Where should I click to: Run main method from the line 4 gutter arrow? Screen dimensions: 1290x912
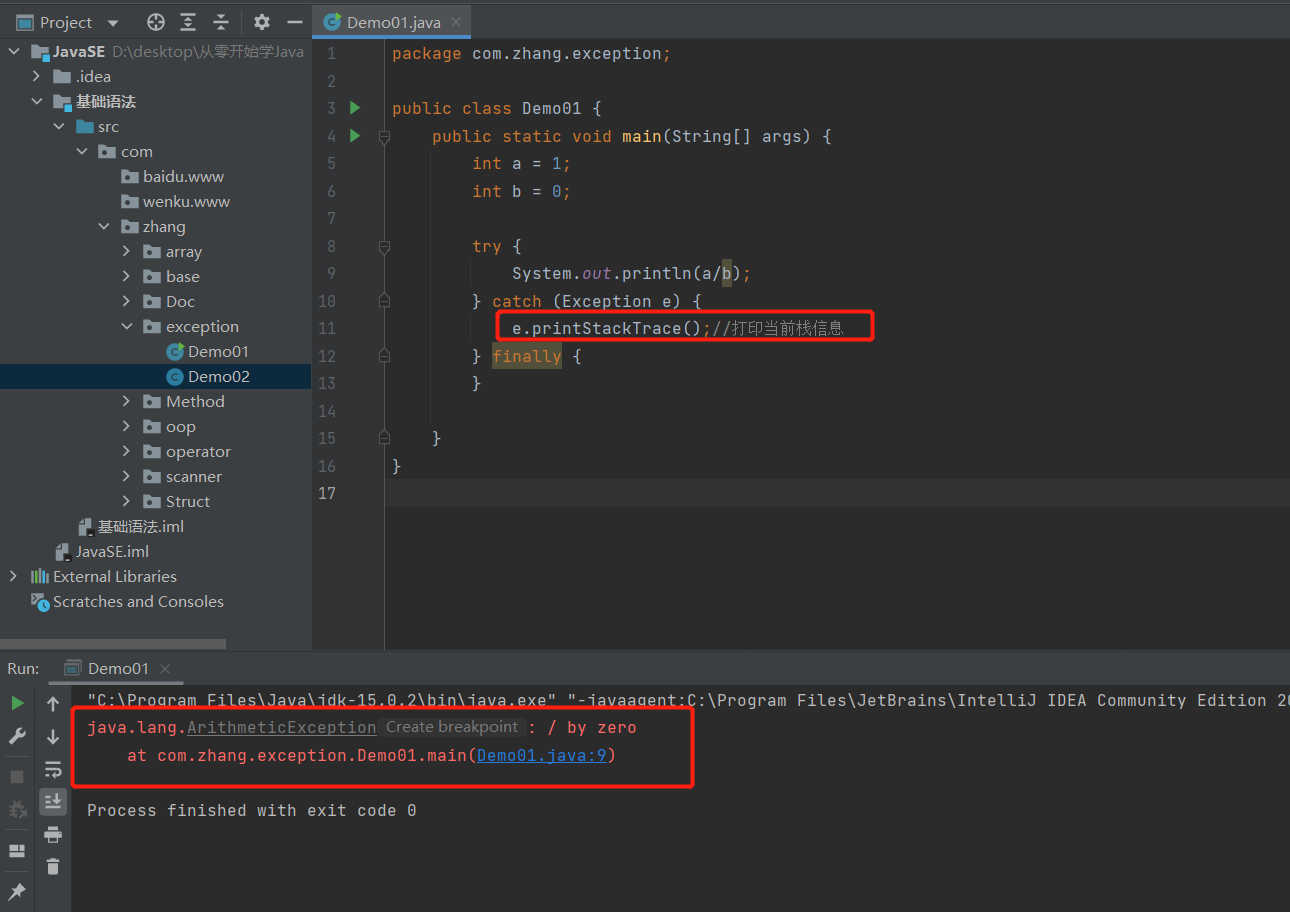tap(354, 135)
